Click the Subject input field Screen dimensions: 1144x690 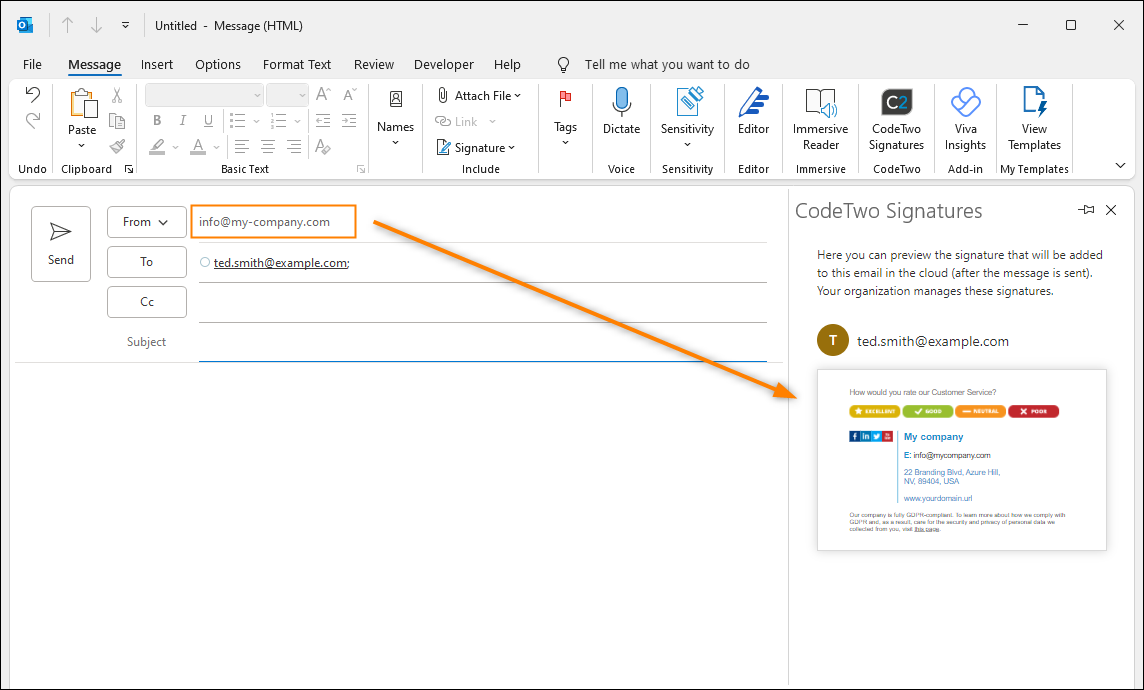point(482,342)
